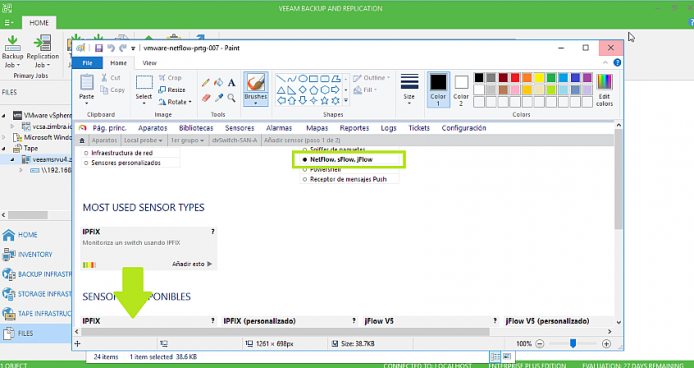The width and height of the screenshot is (694, 368).
Task: Choose the Fill with color bucket tool
Action: tap(219, 83)
